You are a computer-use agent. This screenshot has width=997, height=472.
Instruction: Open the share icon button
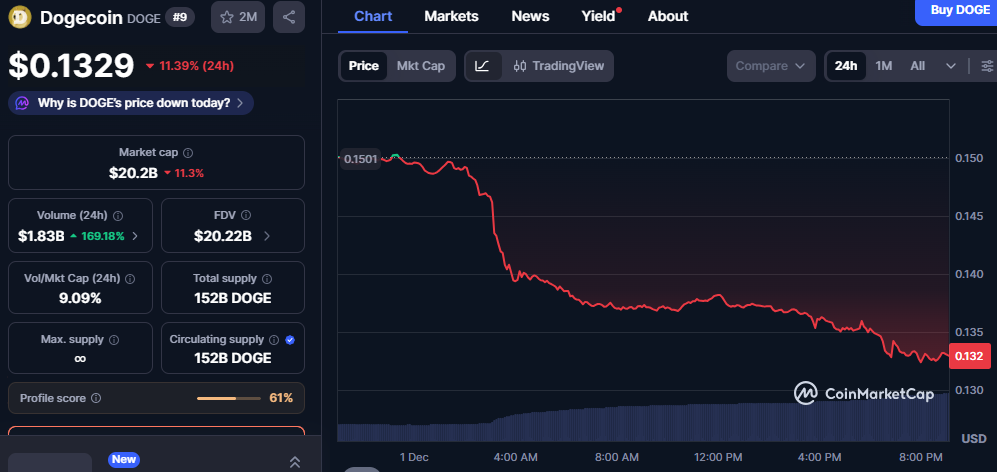click(289, 17)
